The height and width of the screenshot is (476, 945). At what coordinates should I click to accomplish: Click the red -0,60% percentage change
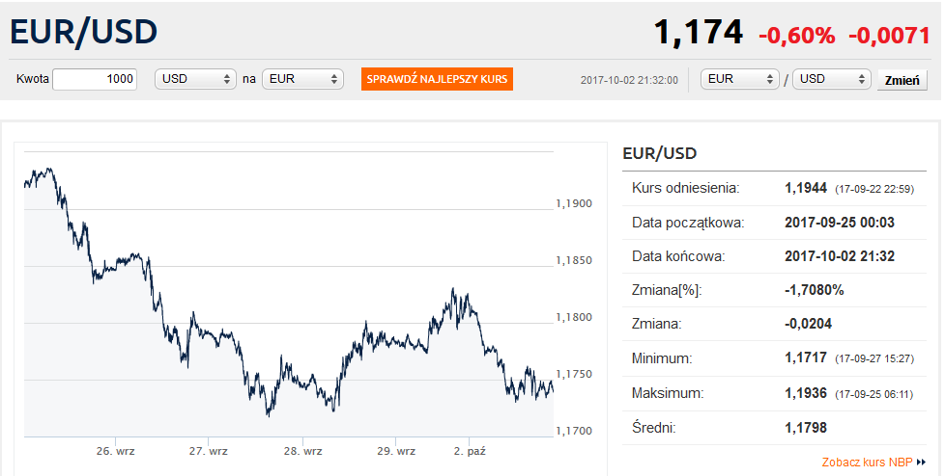coord(796,35)
